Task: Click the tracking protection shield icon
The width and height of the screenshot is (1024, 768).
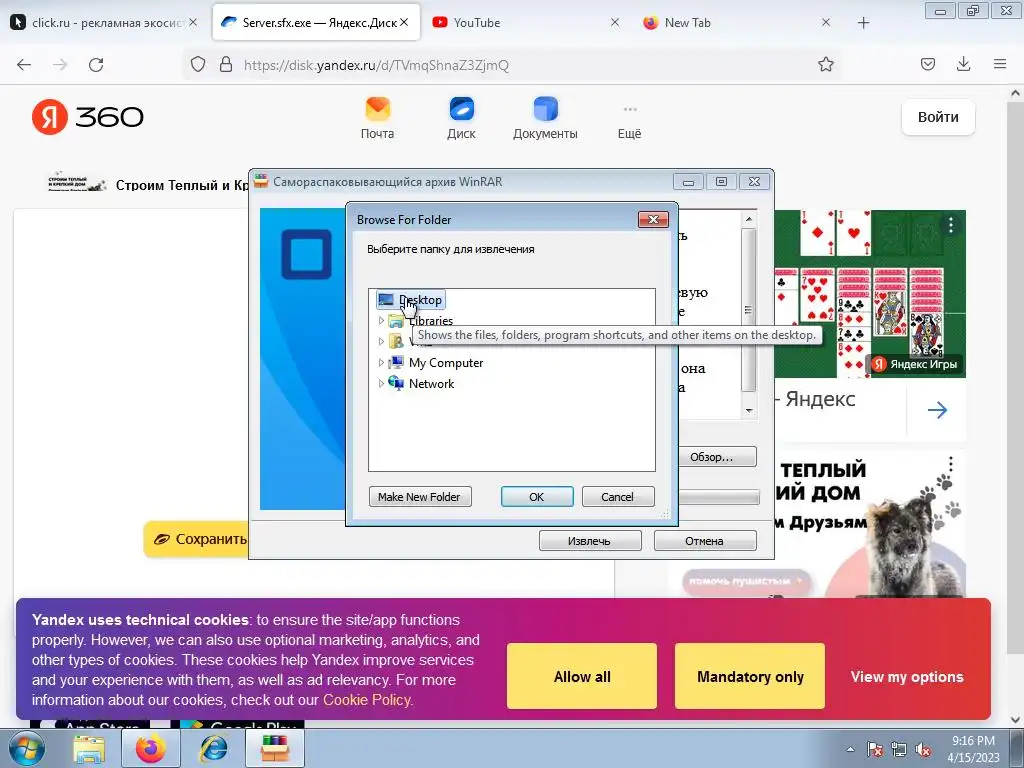Action: point(198,65)
